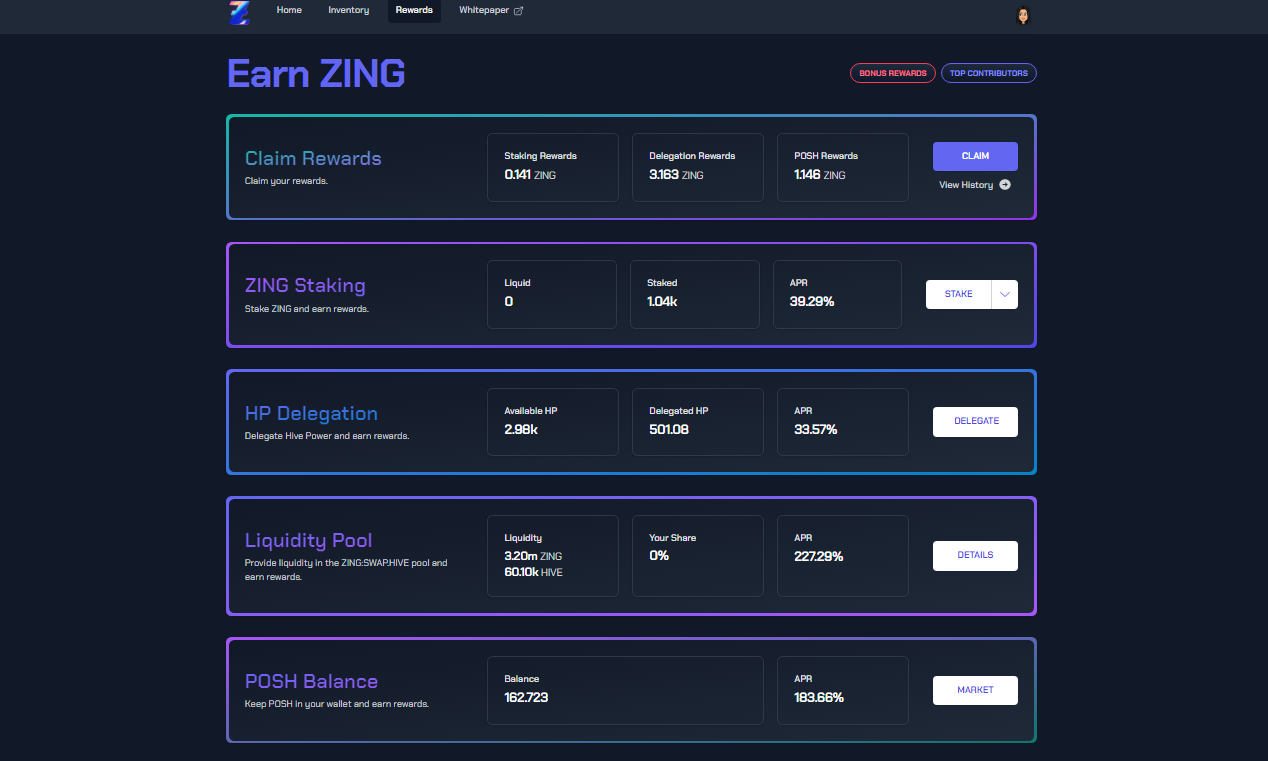Click the Bonus Rewards button
This screenshot has height=761, width=1268.
pyautogui.click(x=893, y=73)
